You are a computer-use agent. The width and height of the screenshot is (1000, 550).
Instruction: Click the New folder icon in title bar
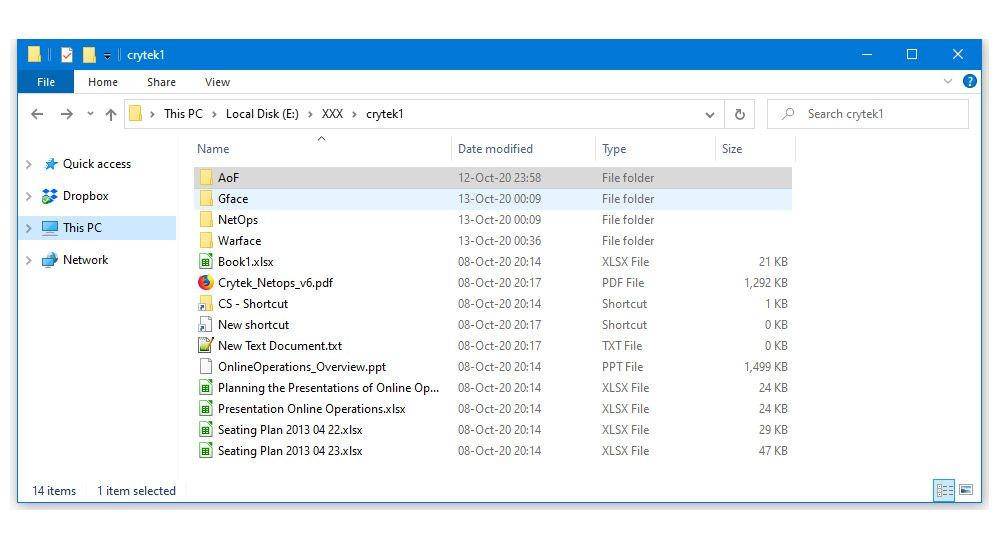(x=89, y=55)
